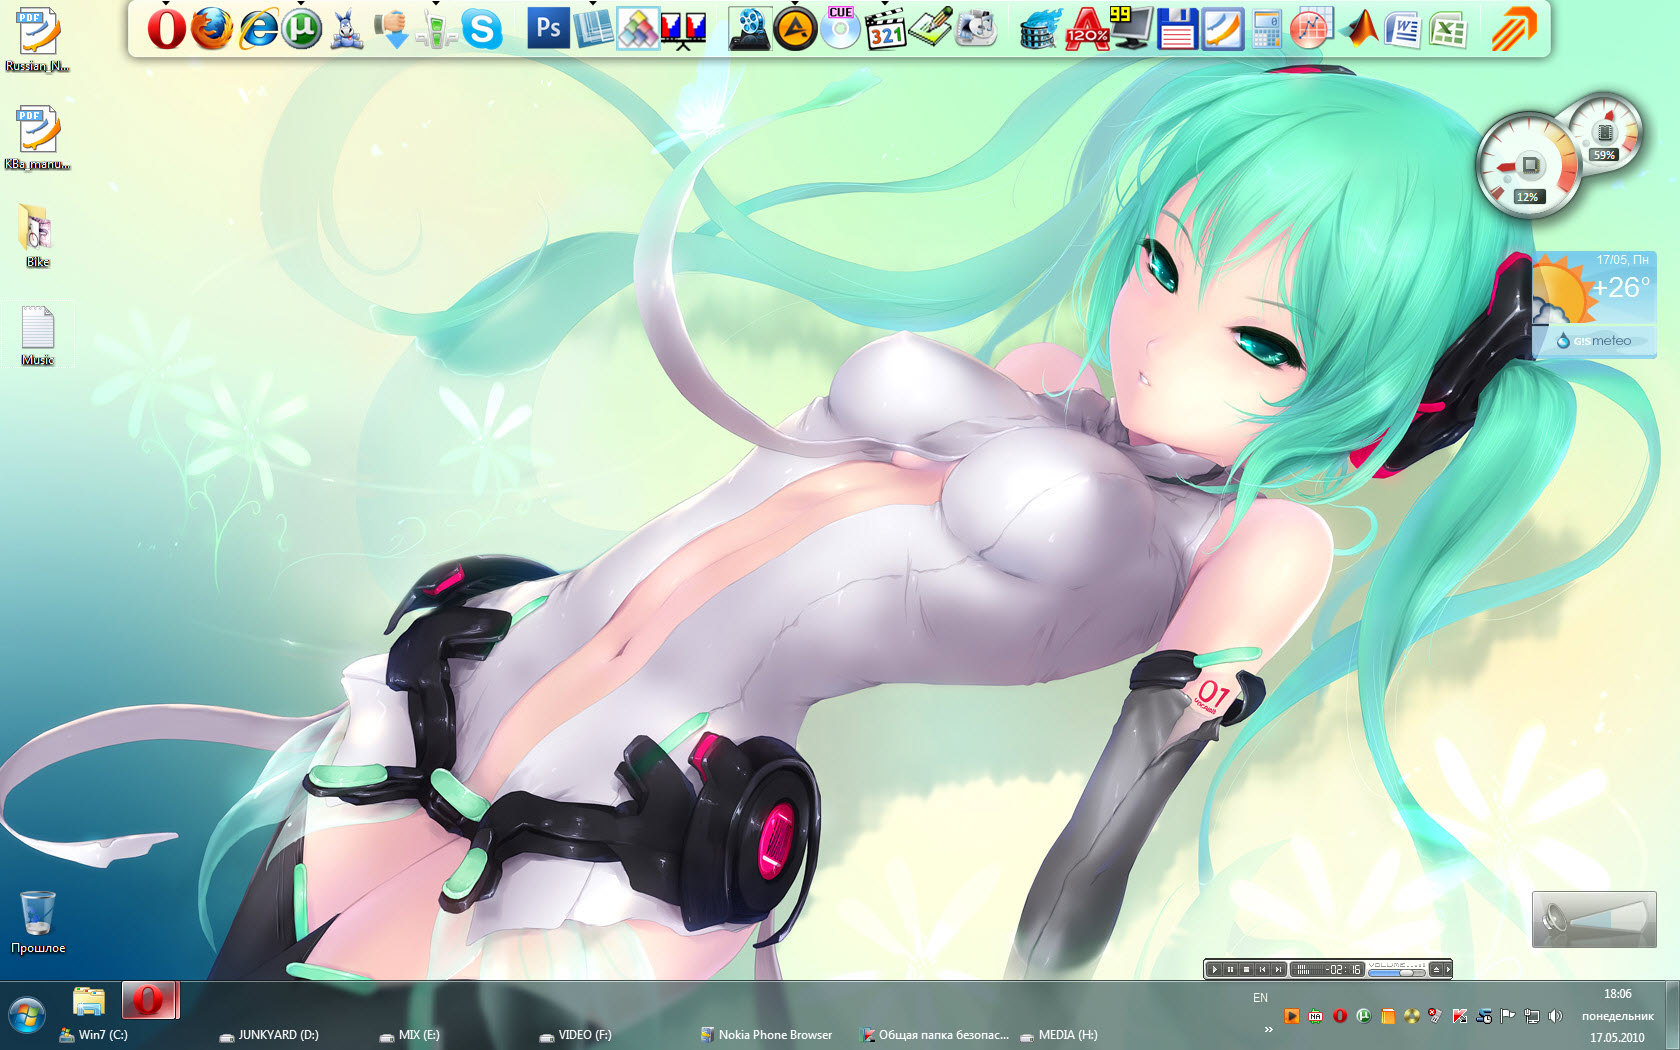Screen dimensions: 1680x1050
Task: Open the Win7 (C:) toolbar
Action: (94, 1035)
